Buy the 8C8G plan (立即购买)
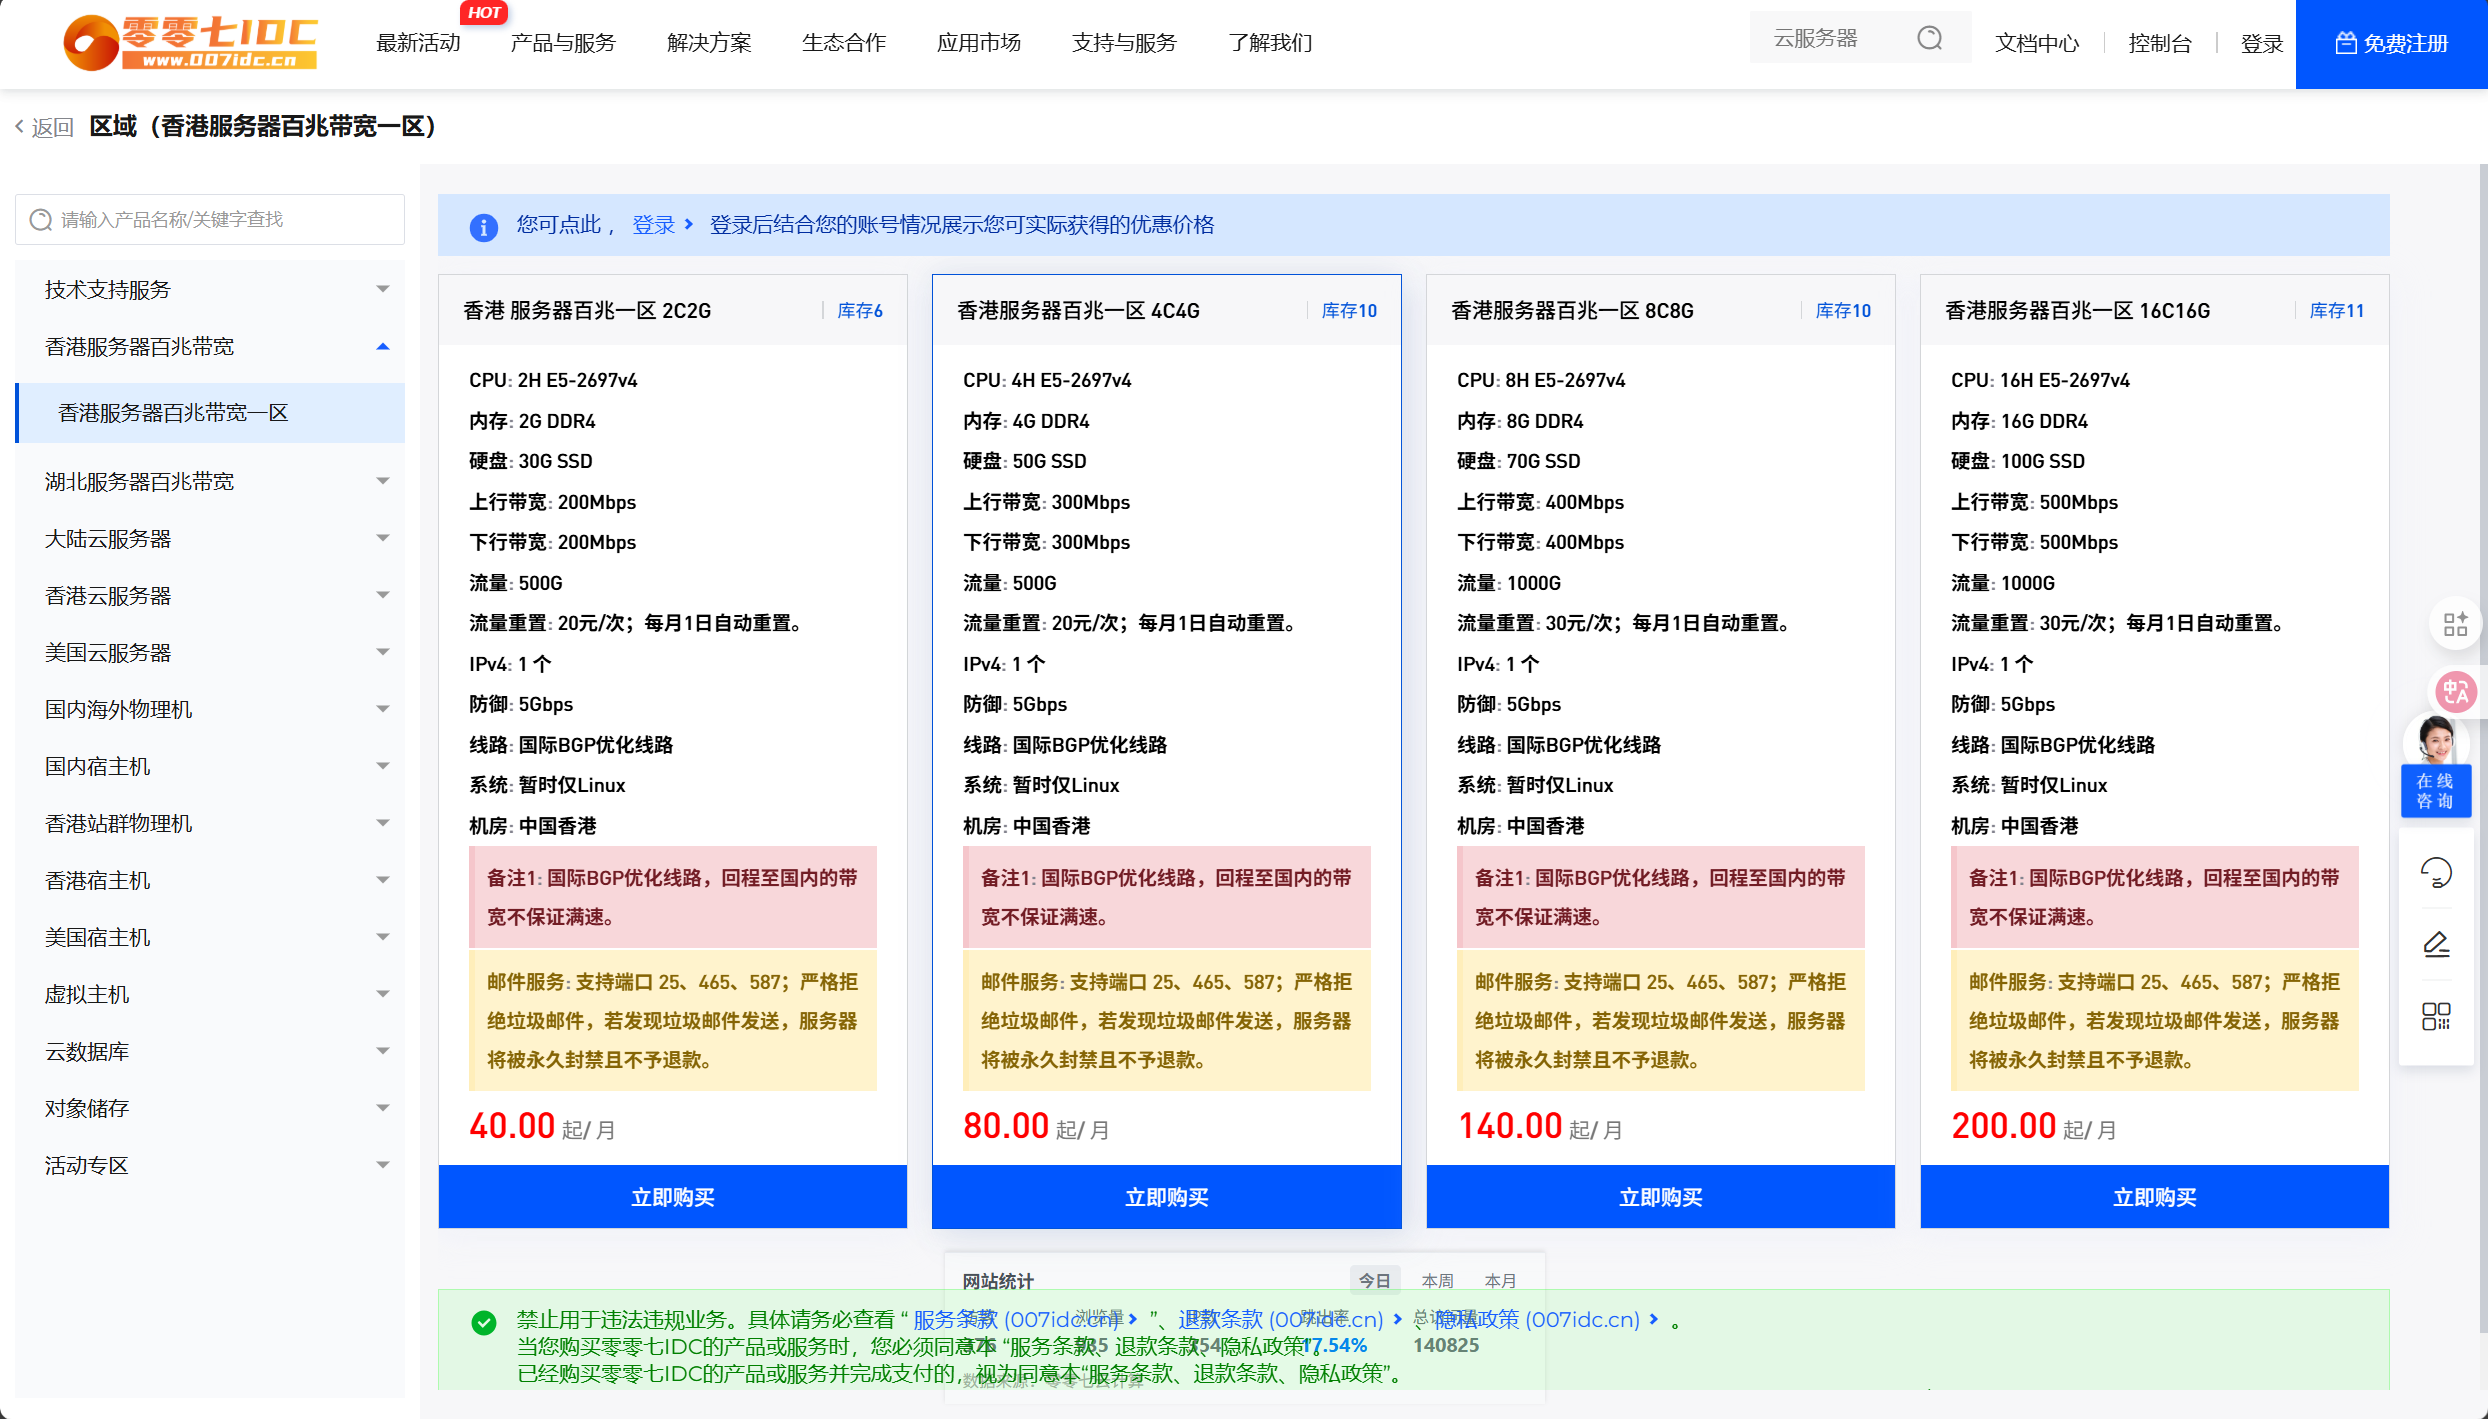Image resolution: width=2488 pixels, height=1419 pixels. 1661,1197
